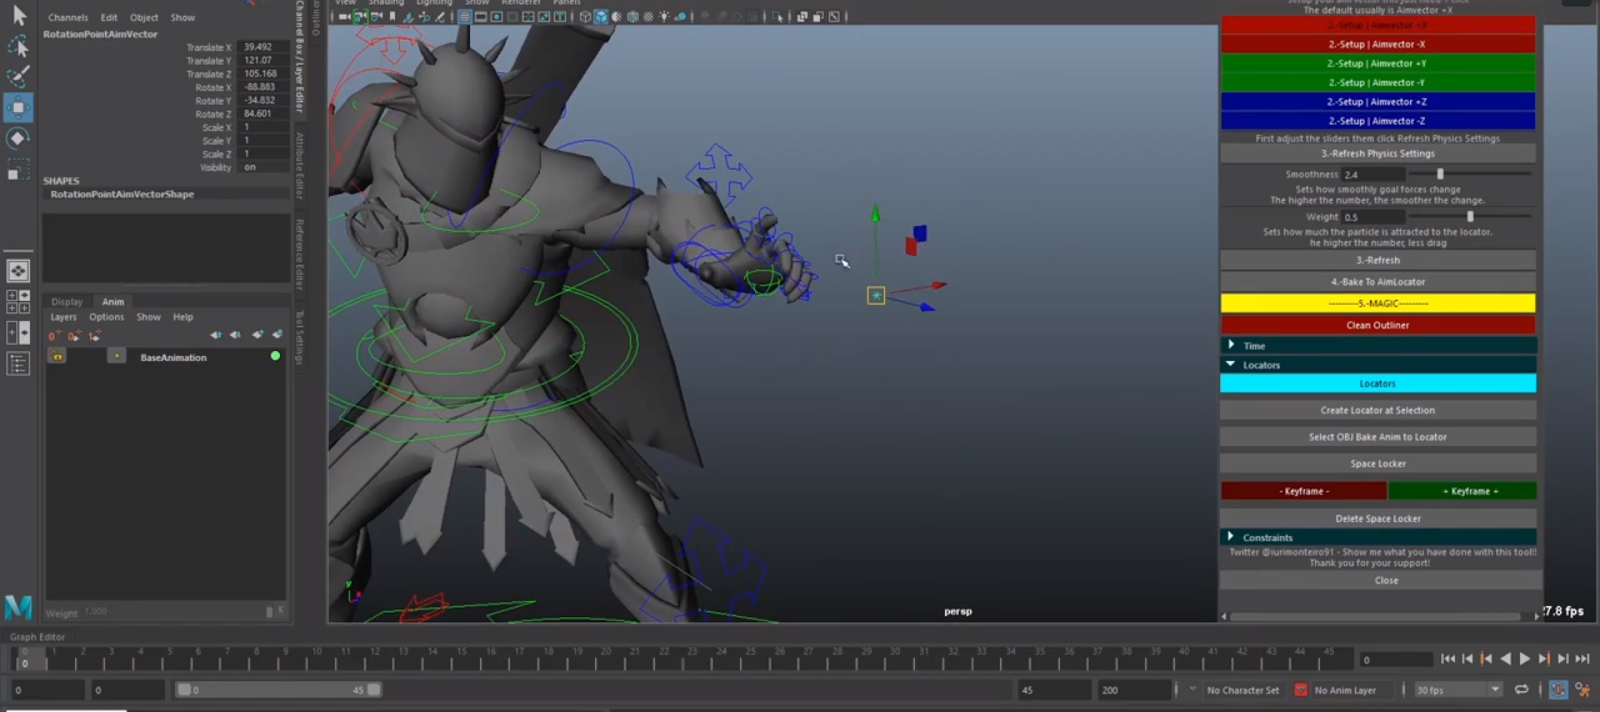
Task: Jump to next keyframe
Action: coord(1544,658)
